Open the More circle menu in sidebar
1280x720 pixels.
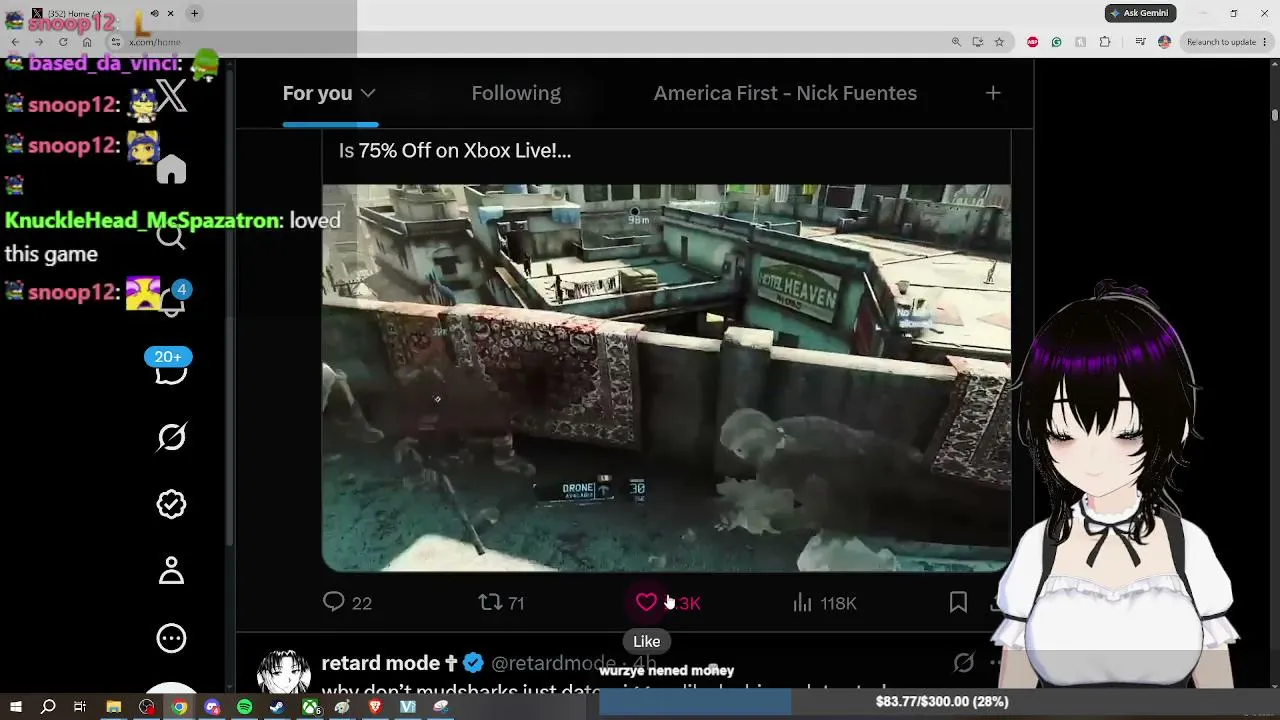(x=171, y=638)
